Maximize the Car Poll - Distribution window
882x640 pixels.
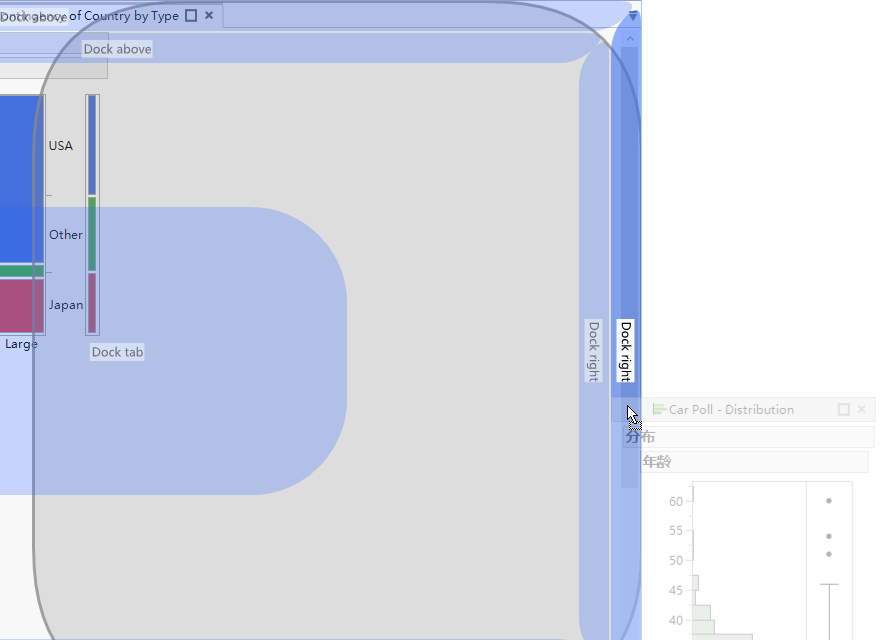[x=843, y=409]
